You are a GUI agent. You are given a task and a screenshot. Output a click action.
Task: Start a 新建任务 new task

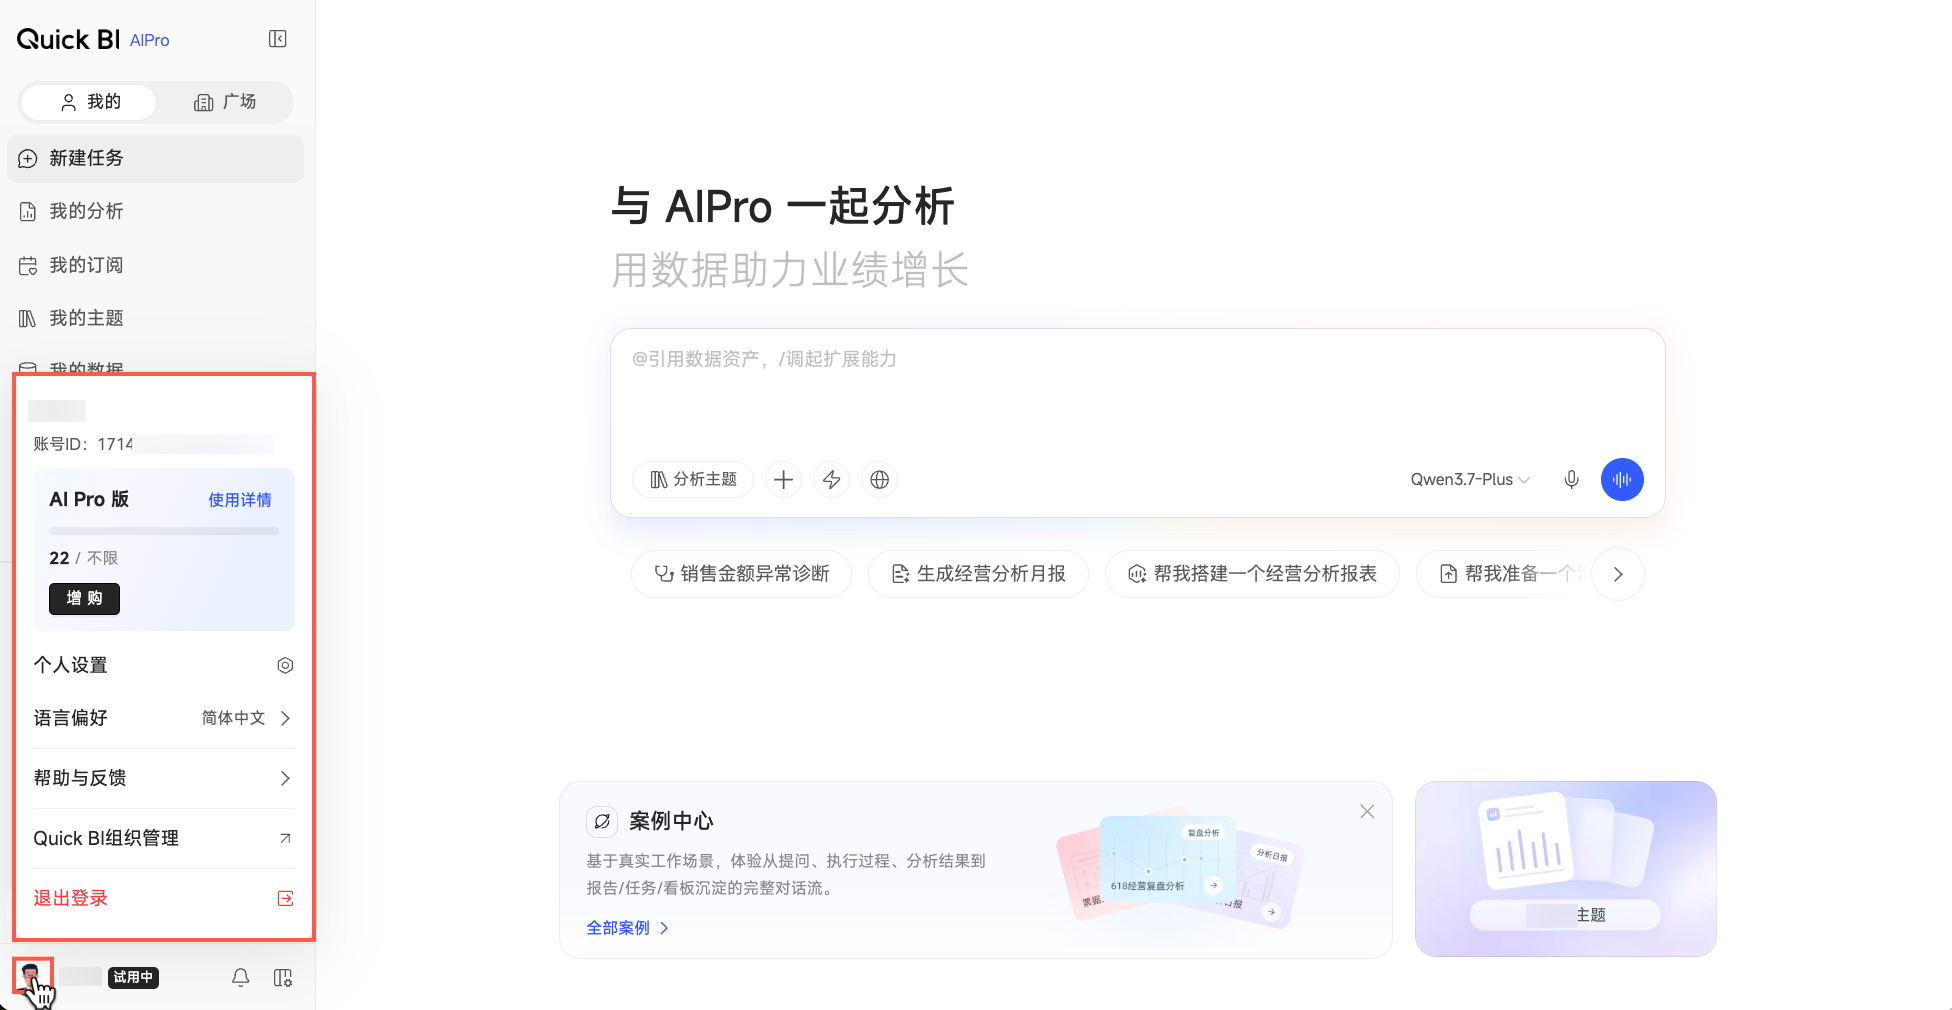coord(155,159)
